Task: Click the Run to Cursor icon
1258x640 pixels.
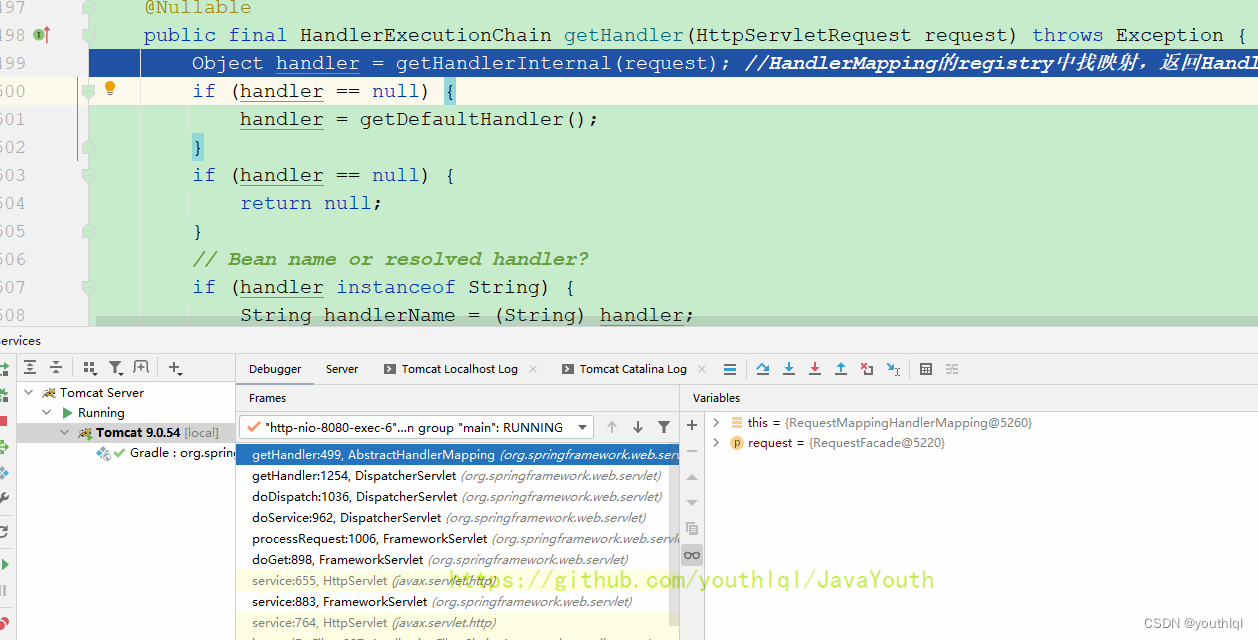Action: click(x=893, y=369)
